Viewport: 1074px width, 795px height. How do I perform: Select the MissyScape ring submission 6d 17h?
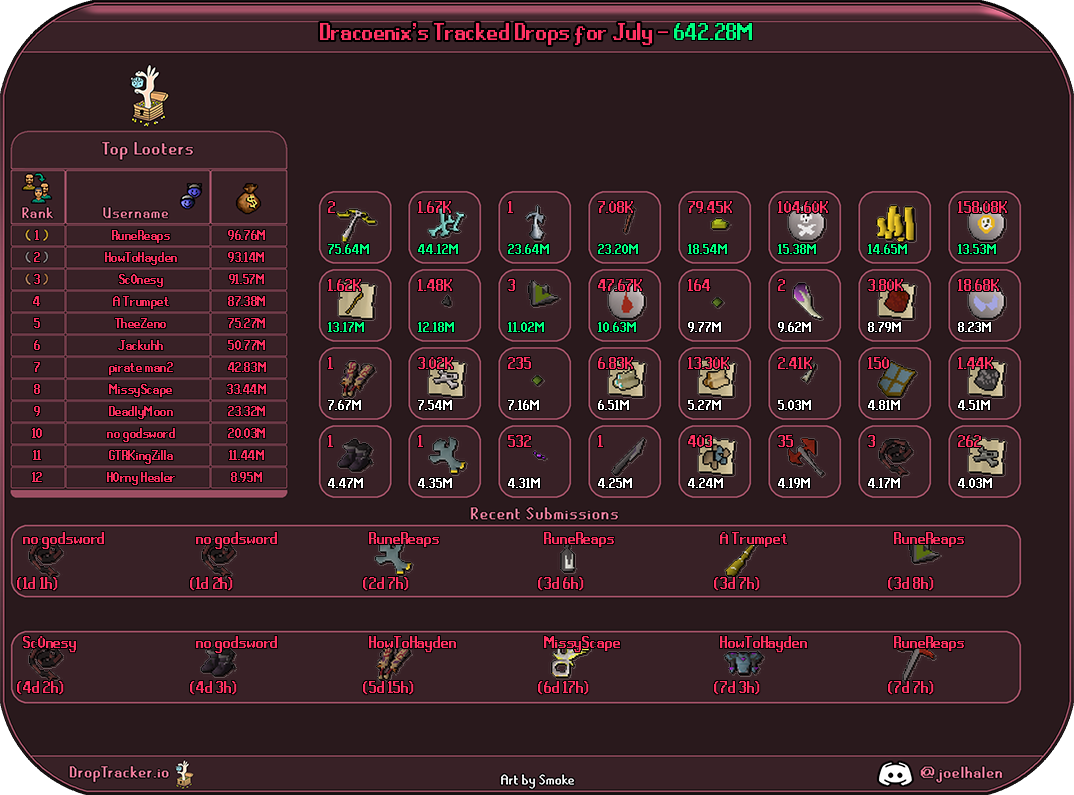[x=579, y=666]
